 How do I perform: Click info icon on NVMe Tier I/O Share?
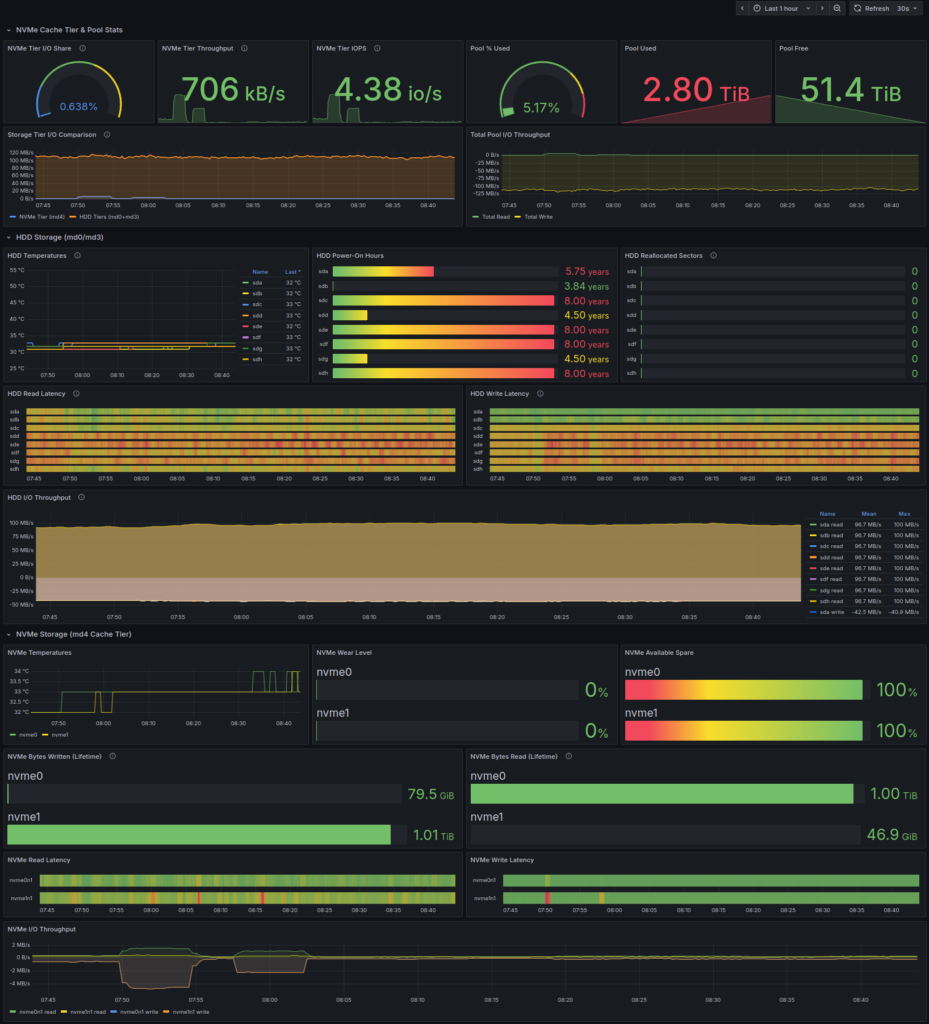click(82, 47)
